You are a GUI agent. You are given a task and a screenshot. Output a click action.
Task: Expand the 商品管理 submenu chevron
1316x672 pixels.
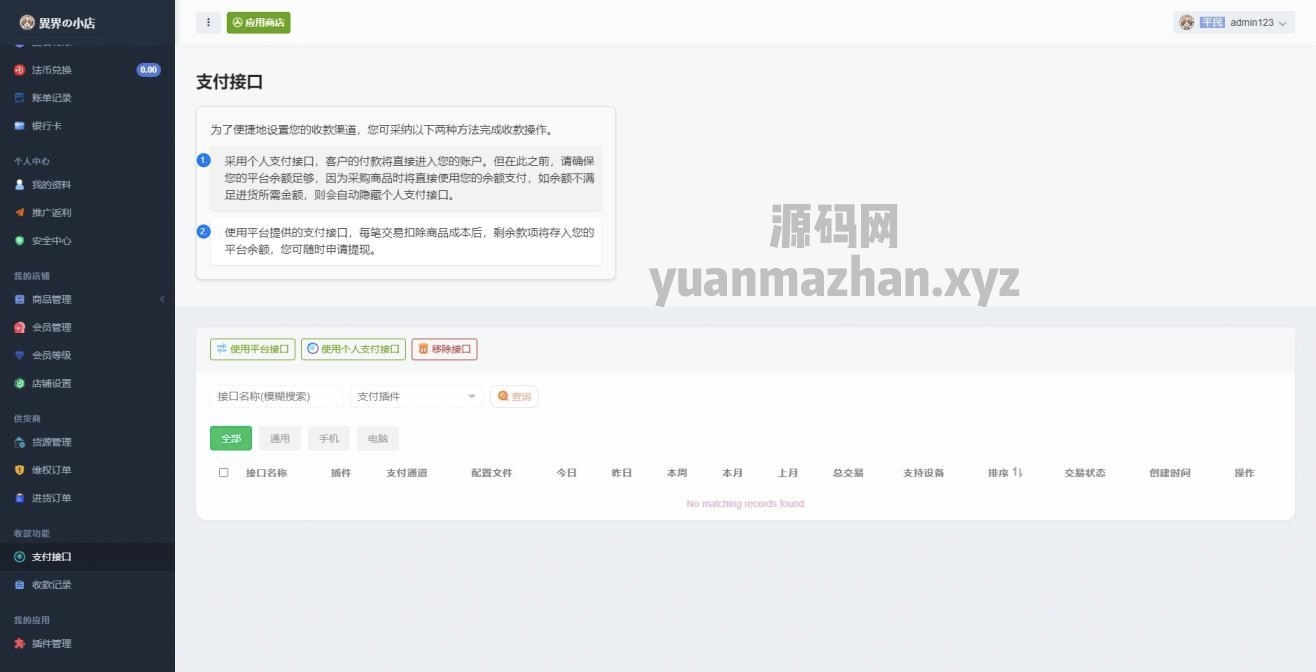click(x=162, y=299)
